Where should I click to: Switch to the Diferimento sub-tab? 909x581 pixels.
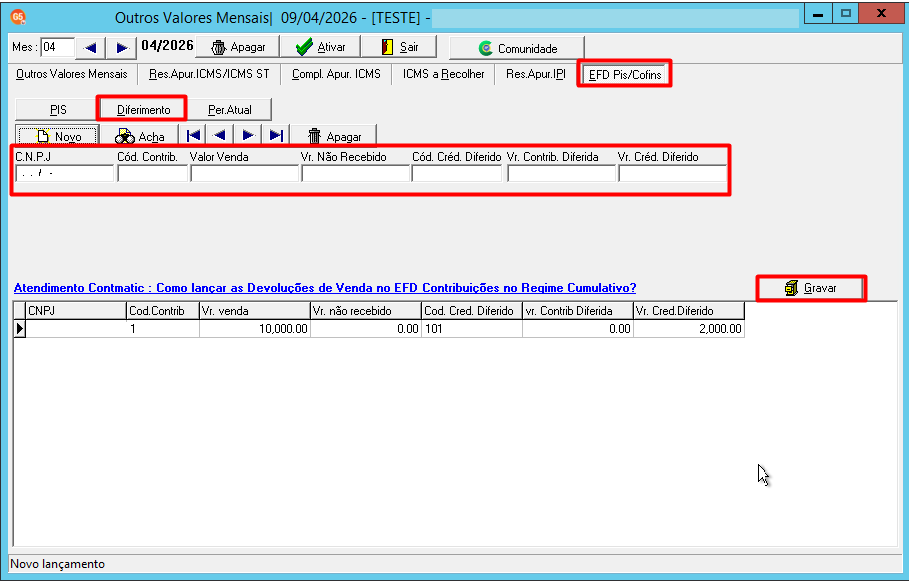coord(143,110)
